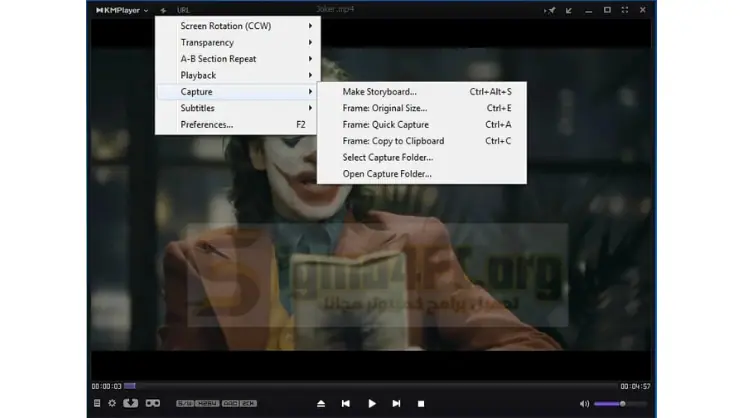Mute audio with the speaker icon
The image size is (743, 418).
pos(584,403)
